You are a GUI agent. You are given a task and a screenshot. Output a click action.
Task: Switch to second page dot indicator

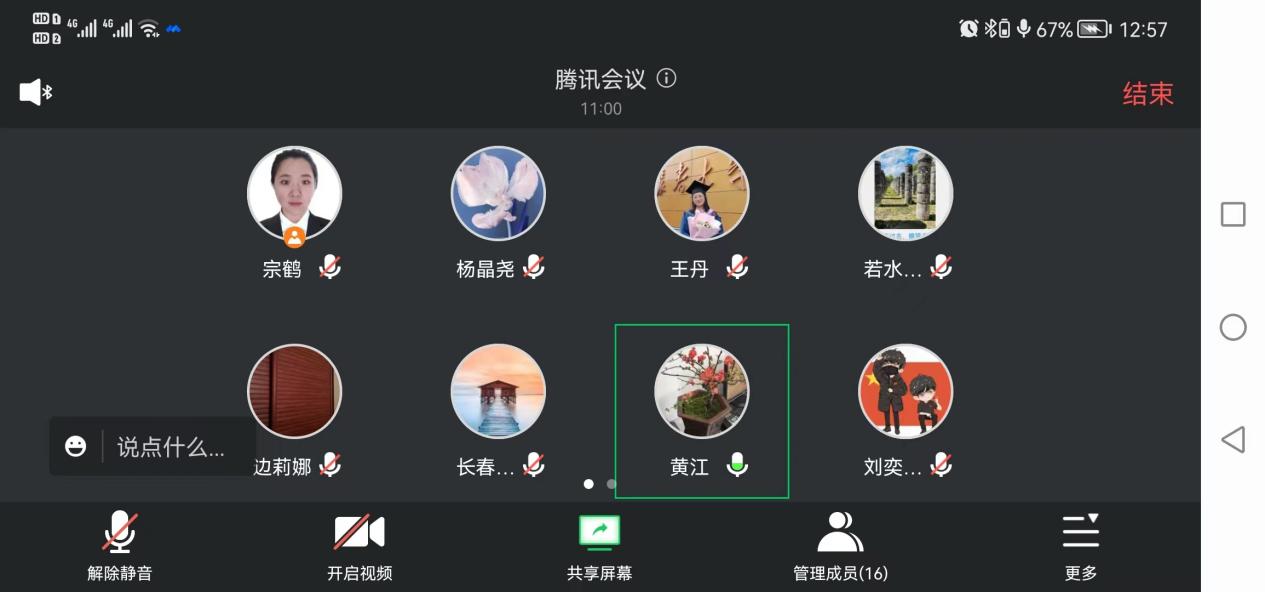point(611,484)
